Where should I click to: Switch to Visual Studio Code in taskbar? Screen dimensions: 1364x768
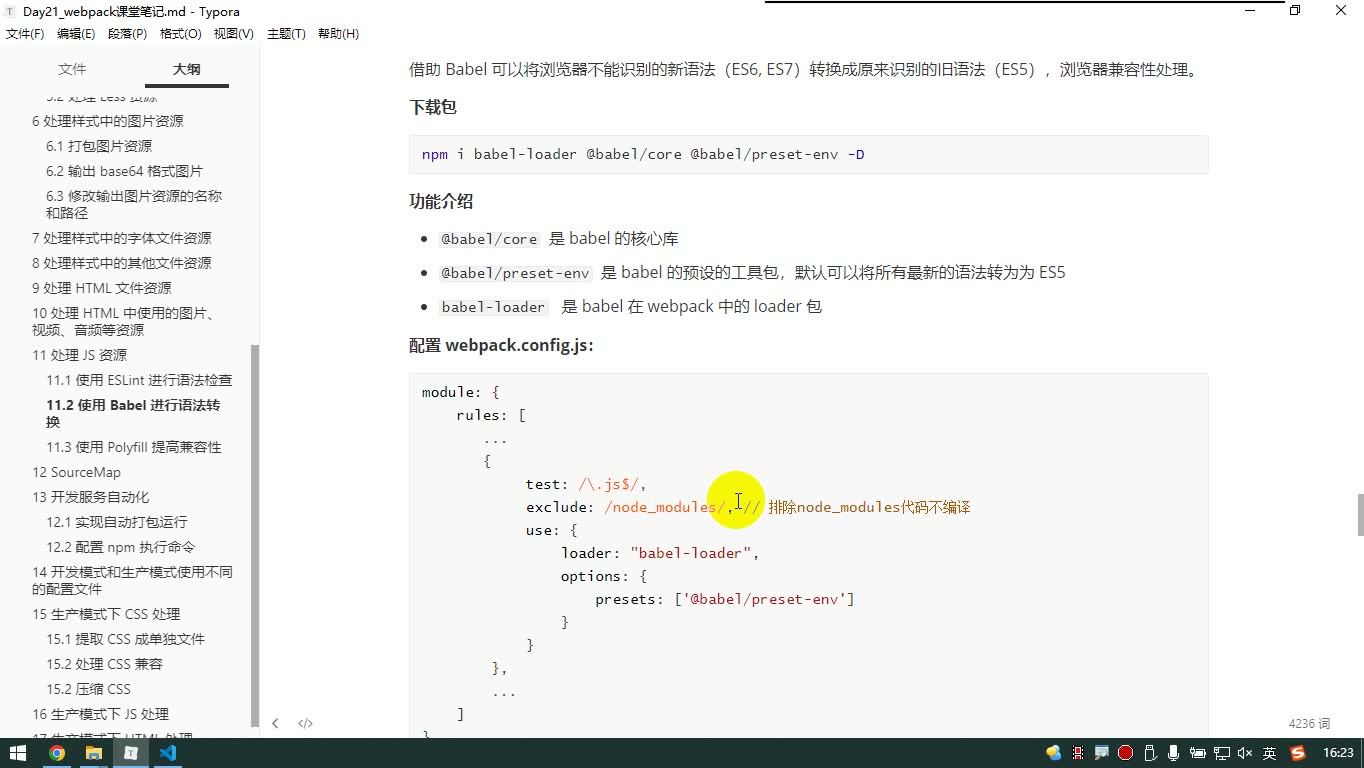(x=168, y=753)
